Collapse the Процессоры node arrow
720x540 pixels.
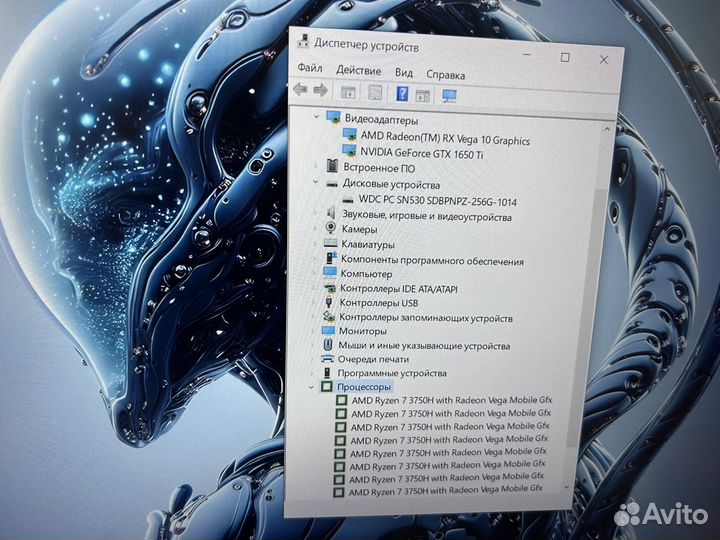pyautogui.click(x=312, y=387)
